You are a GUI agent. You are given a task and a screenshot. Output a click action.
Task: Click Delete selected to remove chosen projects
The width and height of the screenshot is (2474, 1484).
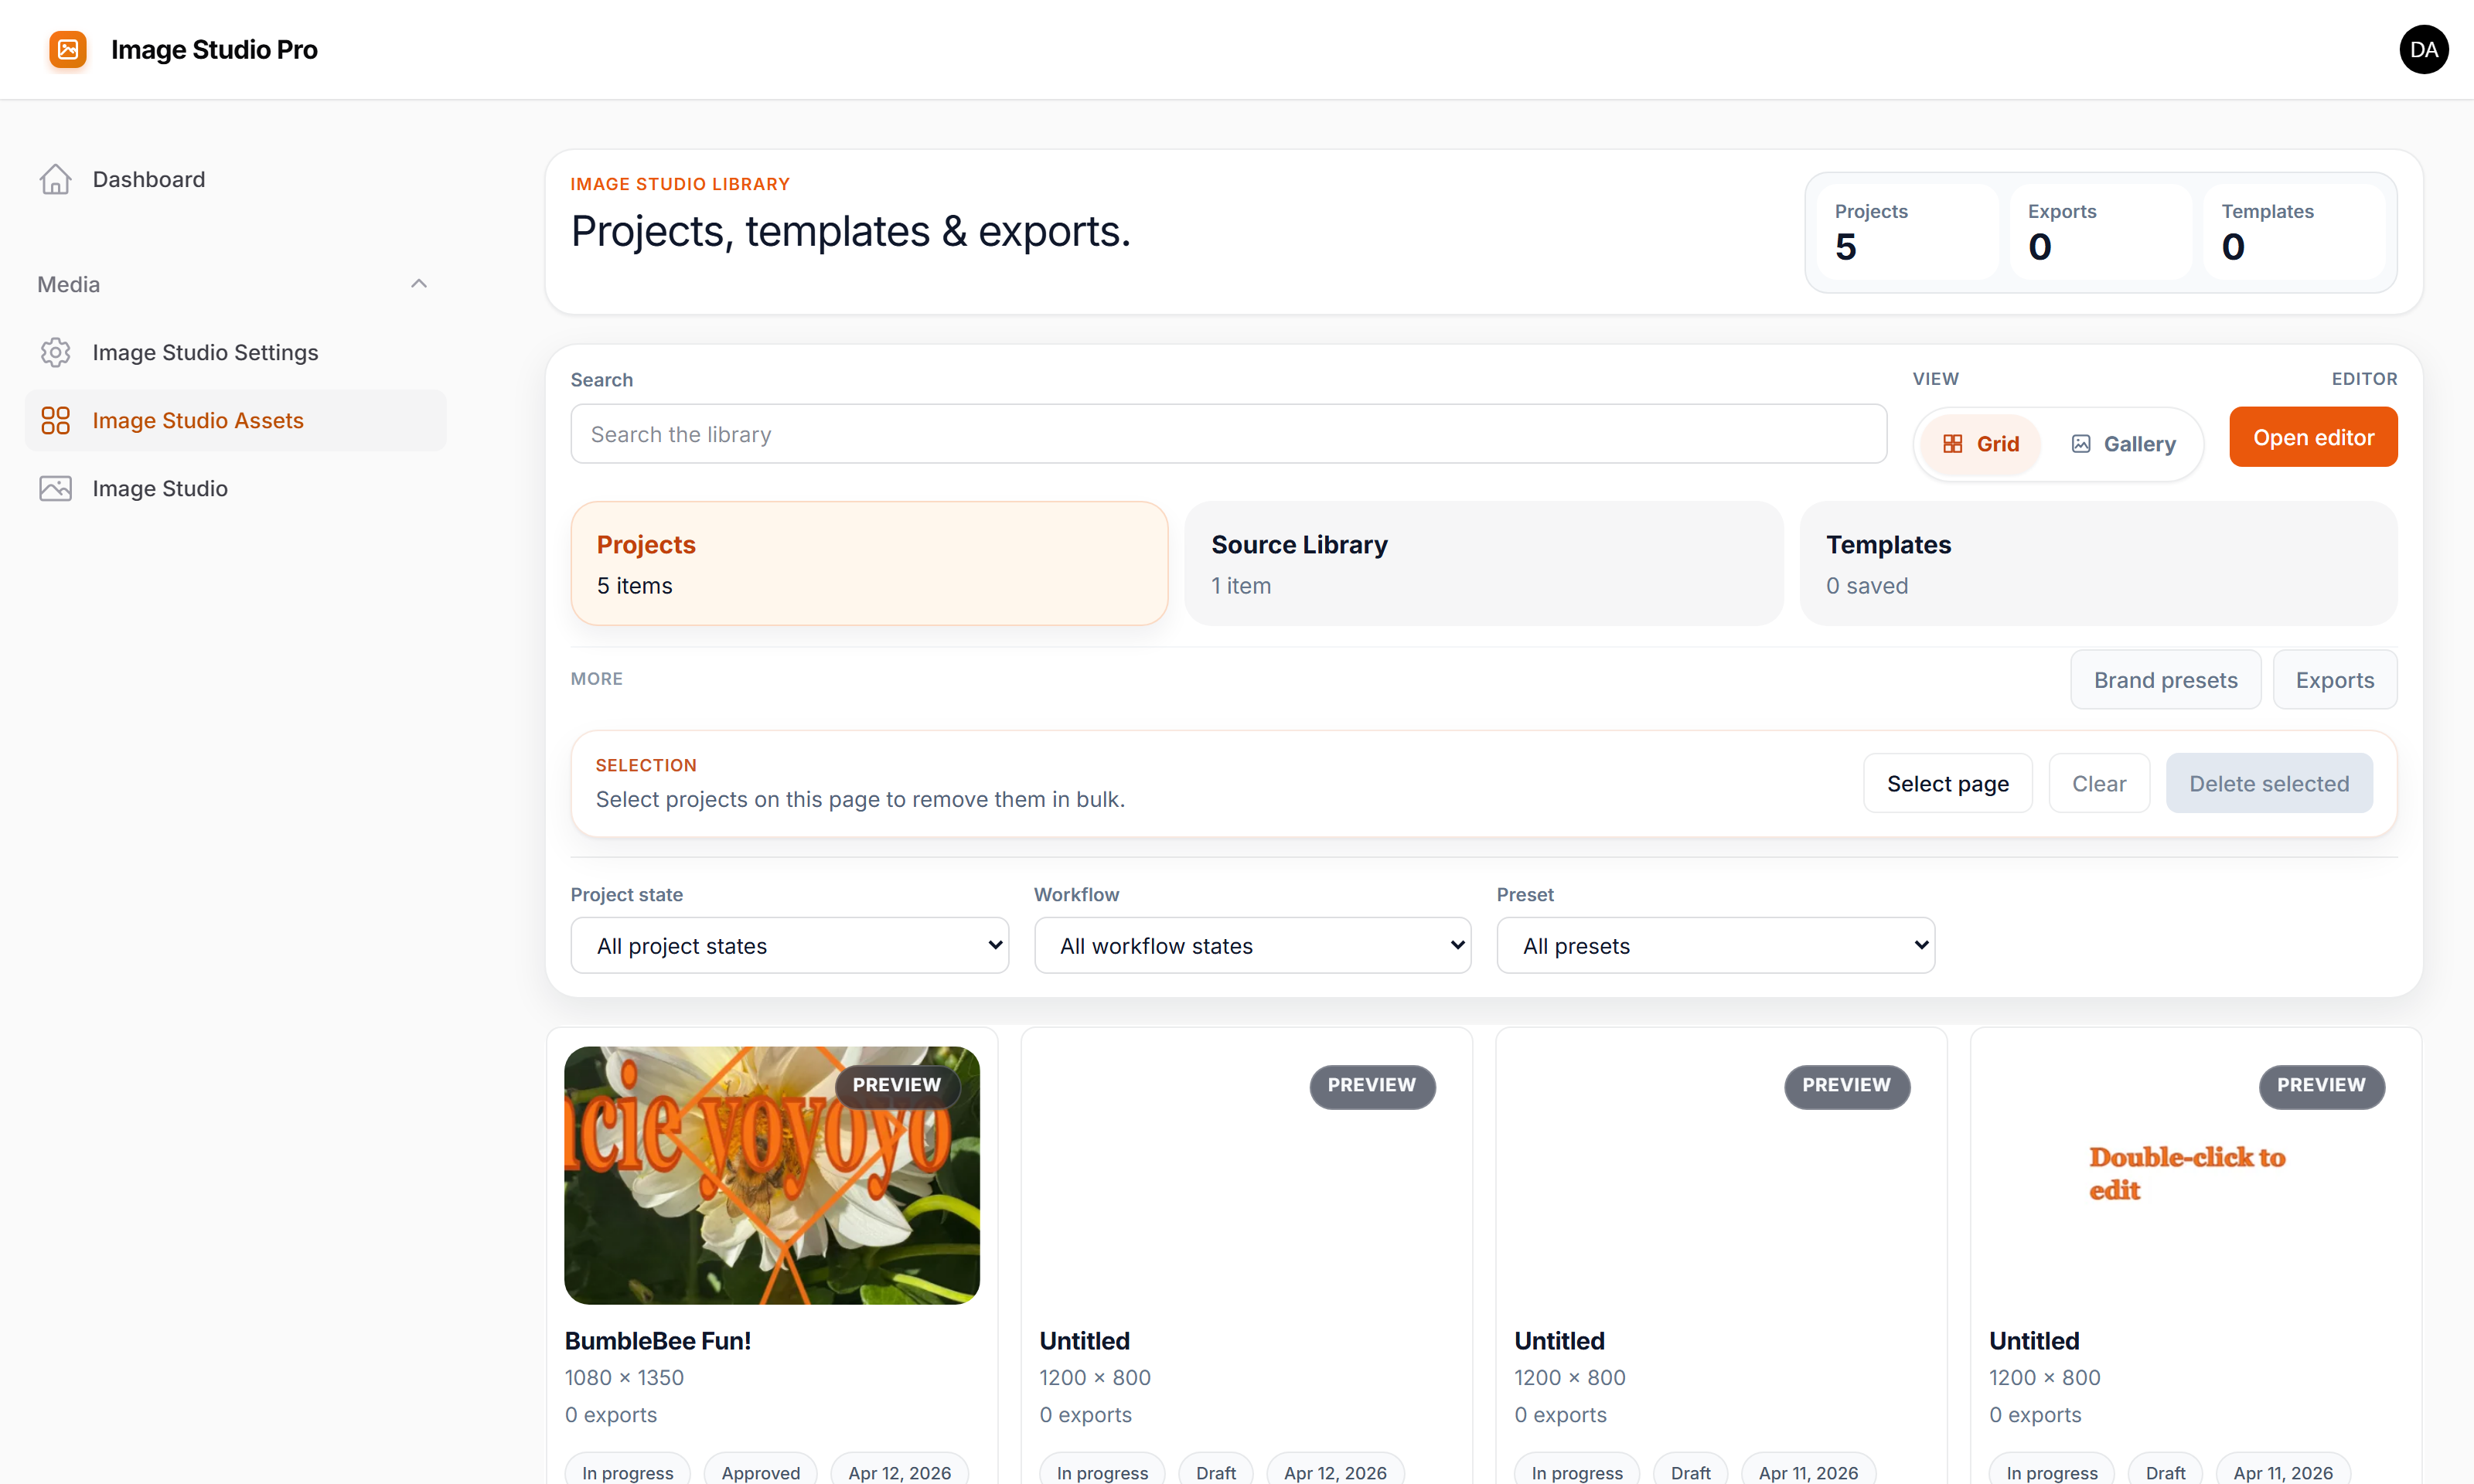click(2269, 783)
